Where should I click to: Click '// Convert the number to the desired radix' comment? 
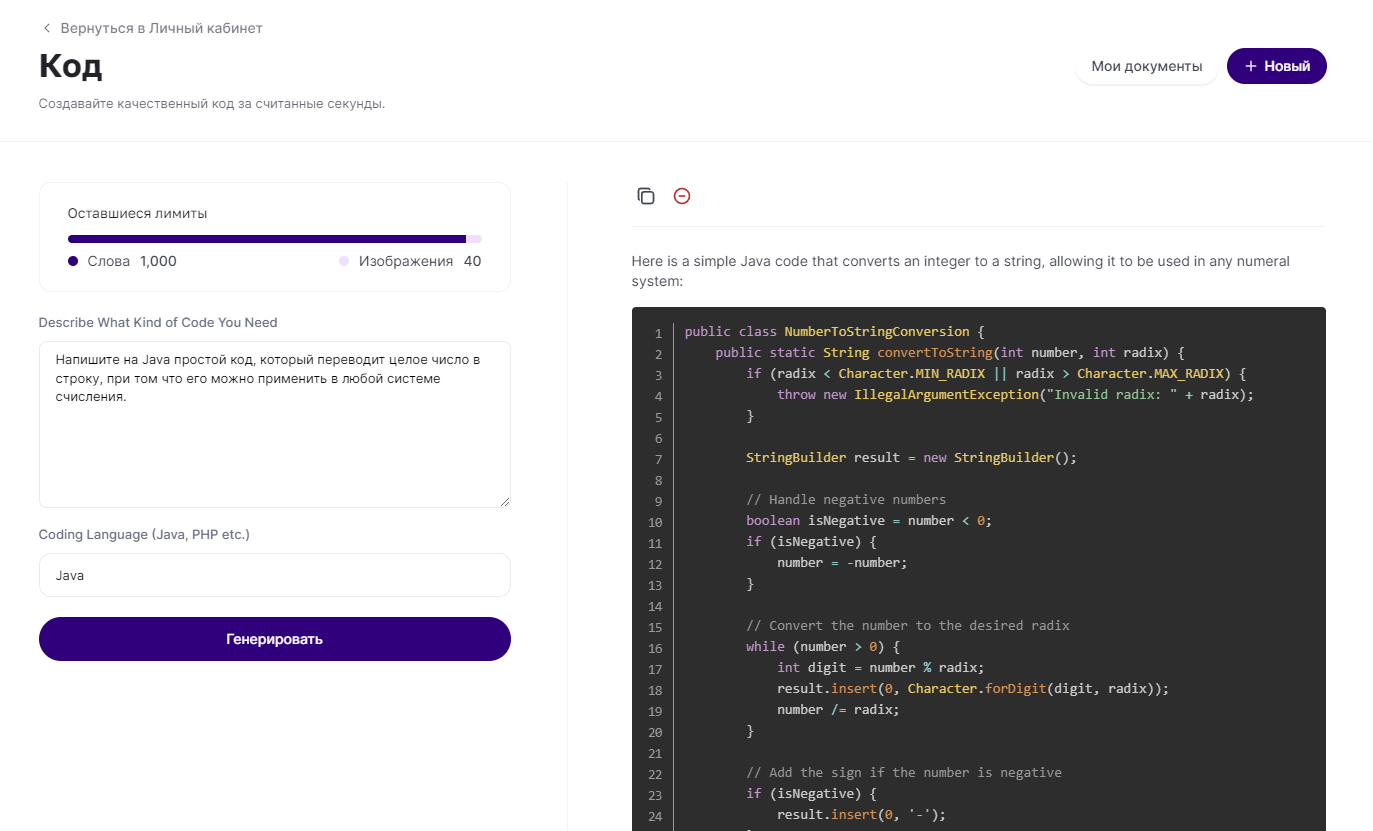coord(908,625)
